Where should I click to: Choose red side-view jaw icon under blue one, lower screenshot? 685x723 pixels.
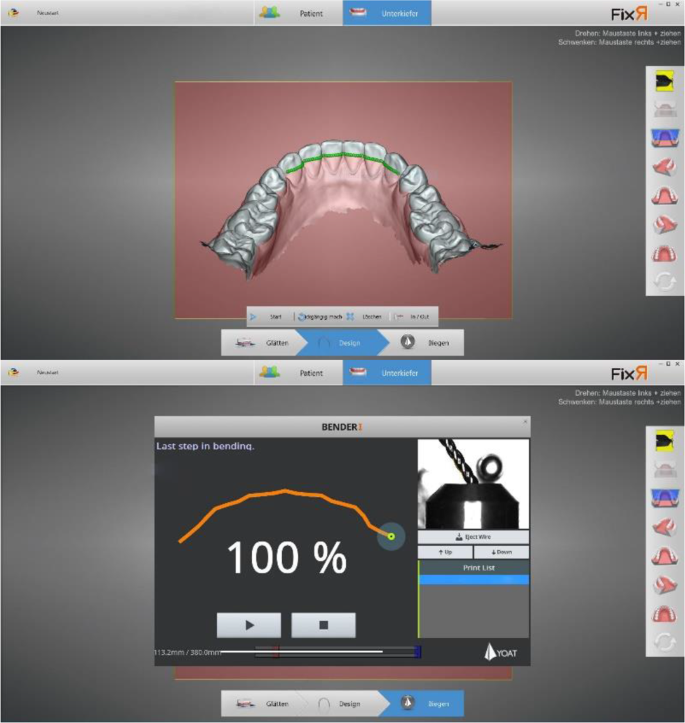[664, 527]
